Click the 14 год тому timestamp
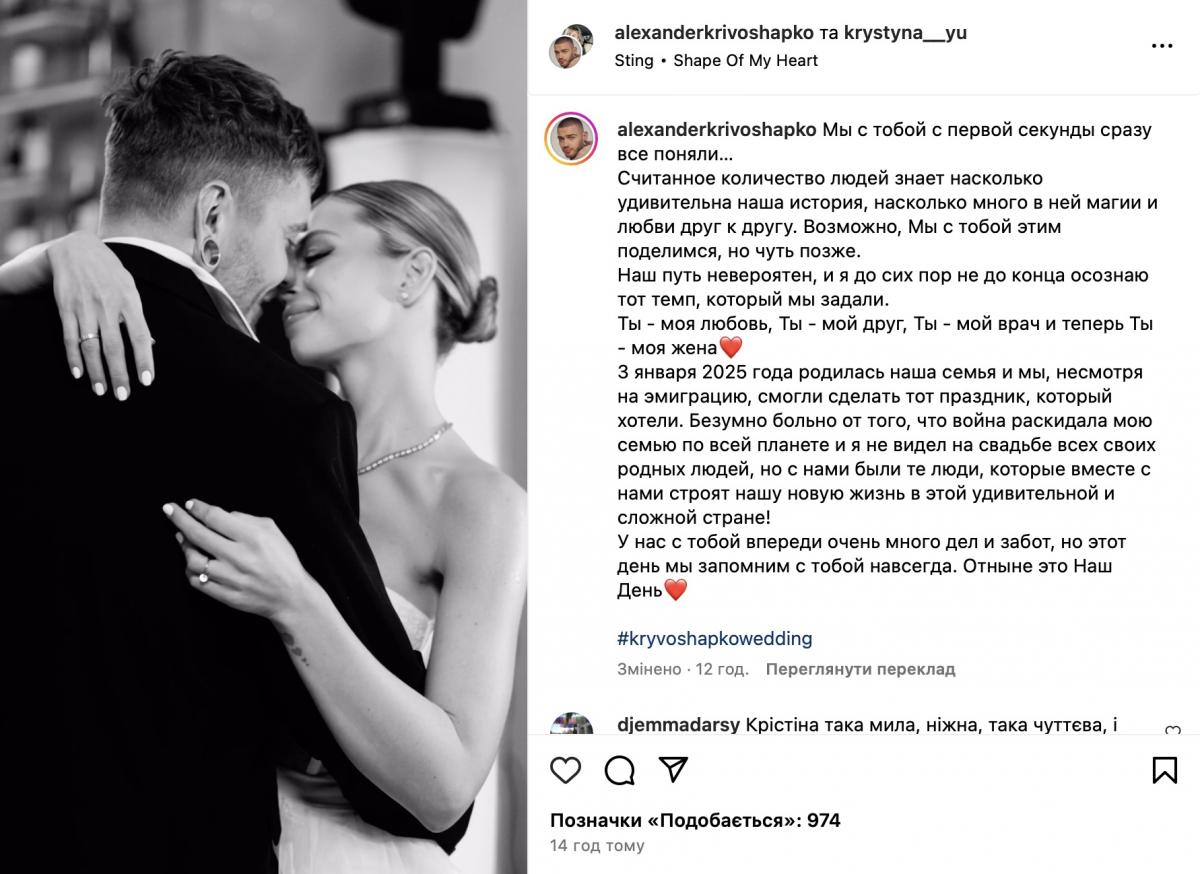The width and height of the screenshot is (1200, 874). (597, 846)
